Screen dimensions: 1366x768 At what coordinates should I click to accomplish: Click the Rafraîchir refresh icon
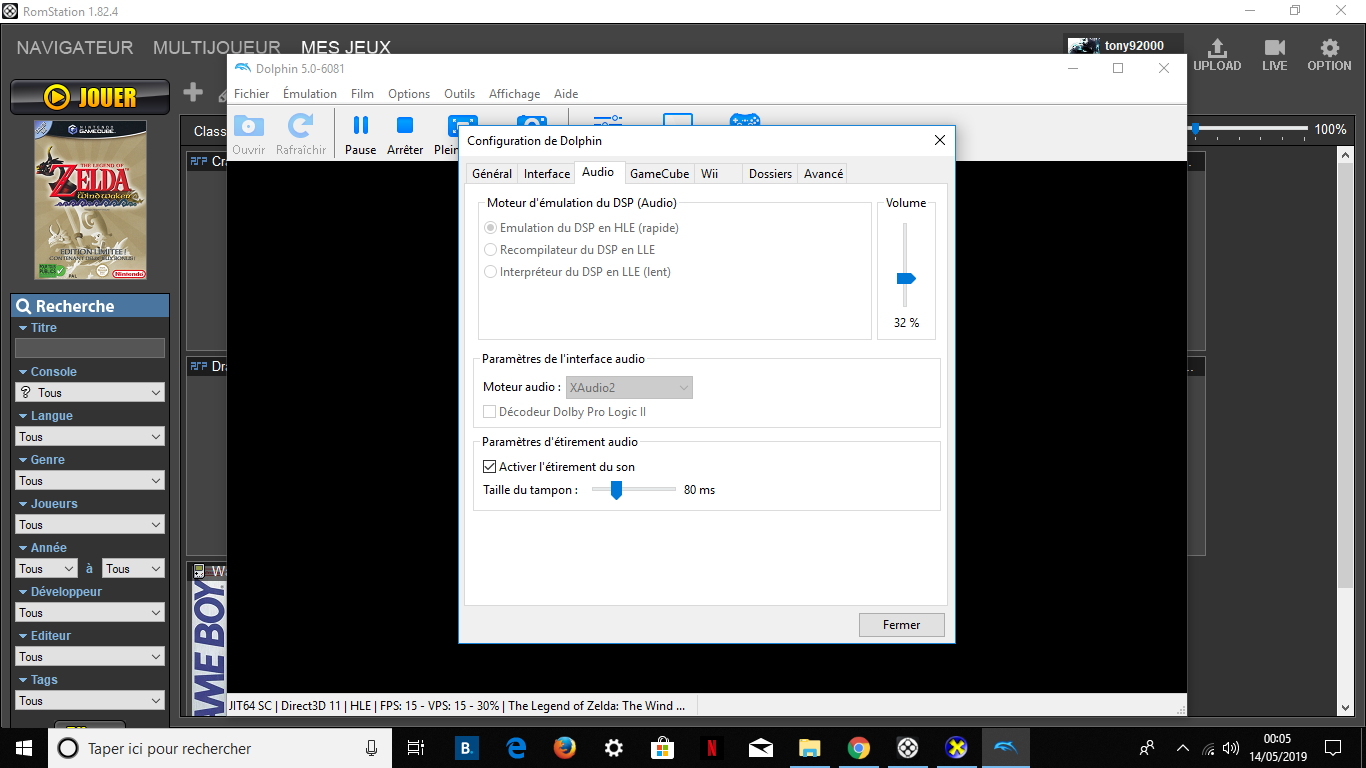click(x=301, y=125)
